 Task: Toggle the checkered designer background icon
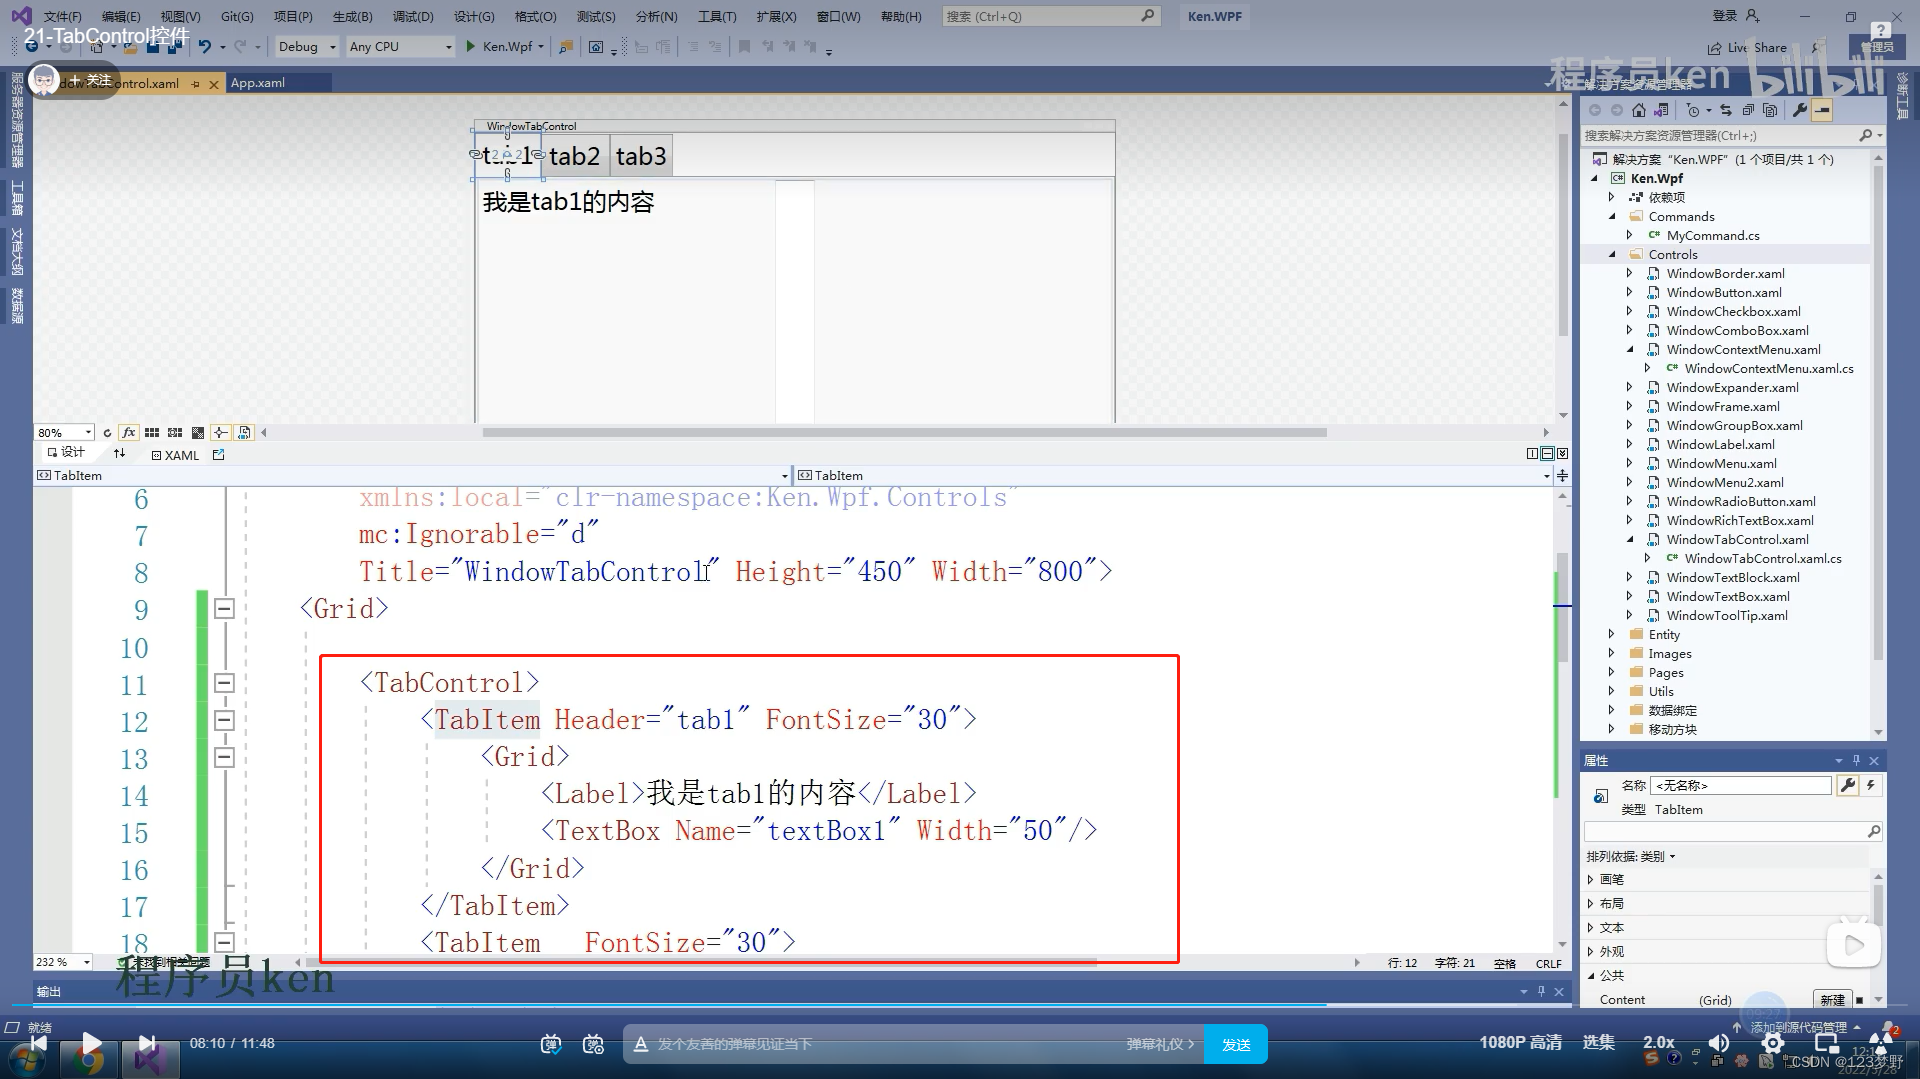(x=198, y=433)
